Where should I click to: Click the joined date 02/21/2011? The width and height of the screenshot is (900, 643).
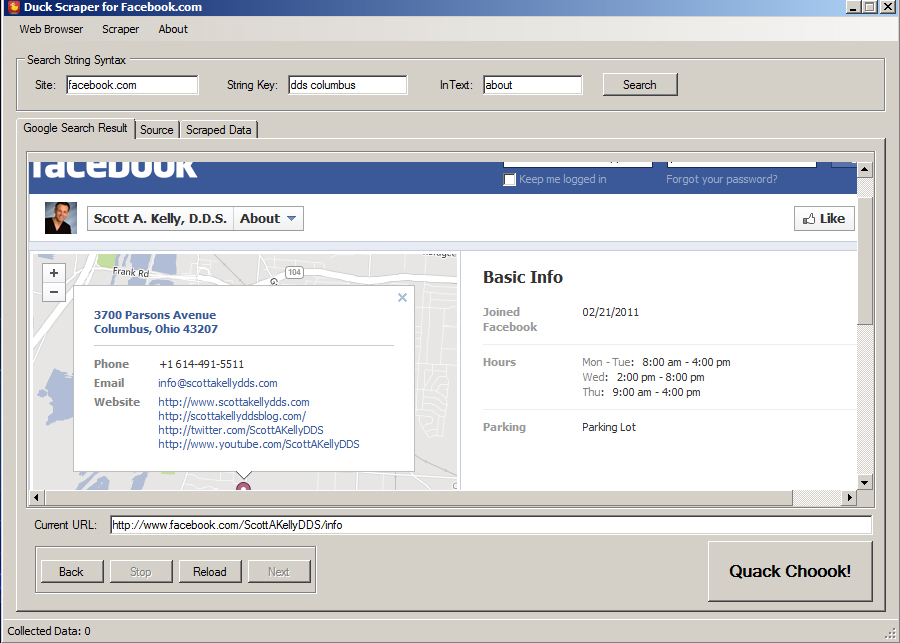coord(610,312)
